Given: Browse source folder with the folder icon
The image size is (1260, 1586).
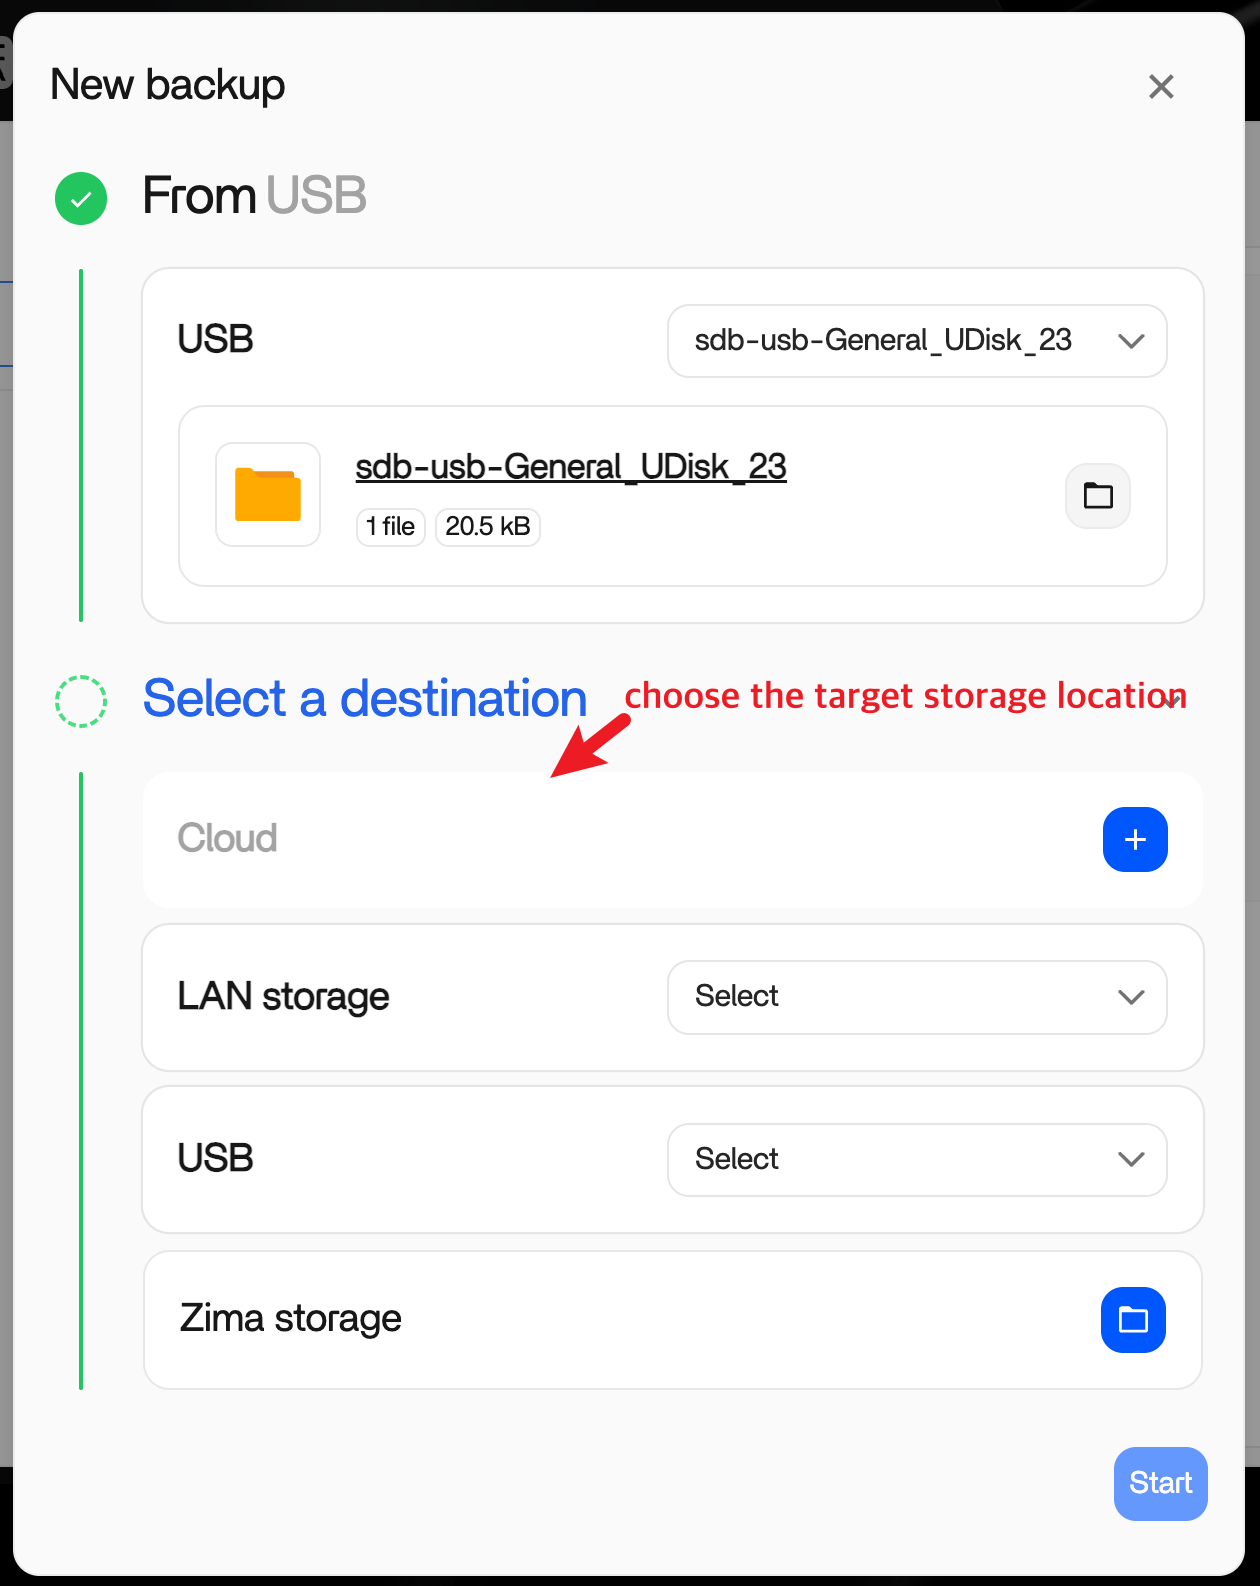Looking at the screenshot, I should (x=1098, y=496).
